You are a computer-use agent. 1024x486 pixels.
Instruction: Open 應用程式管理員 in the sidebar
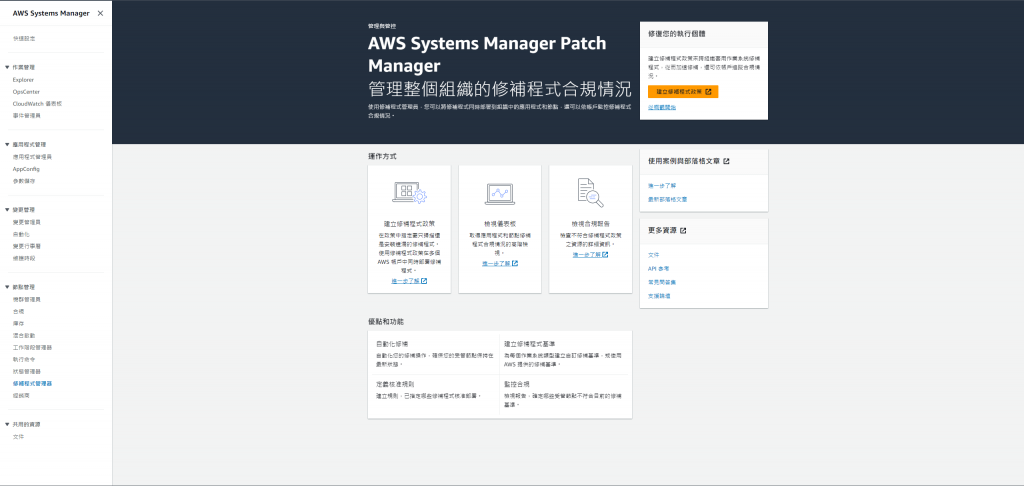(32, 157)
